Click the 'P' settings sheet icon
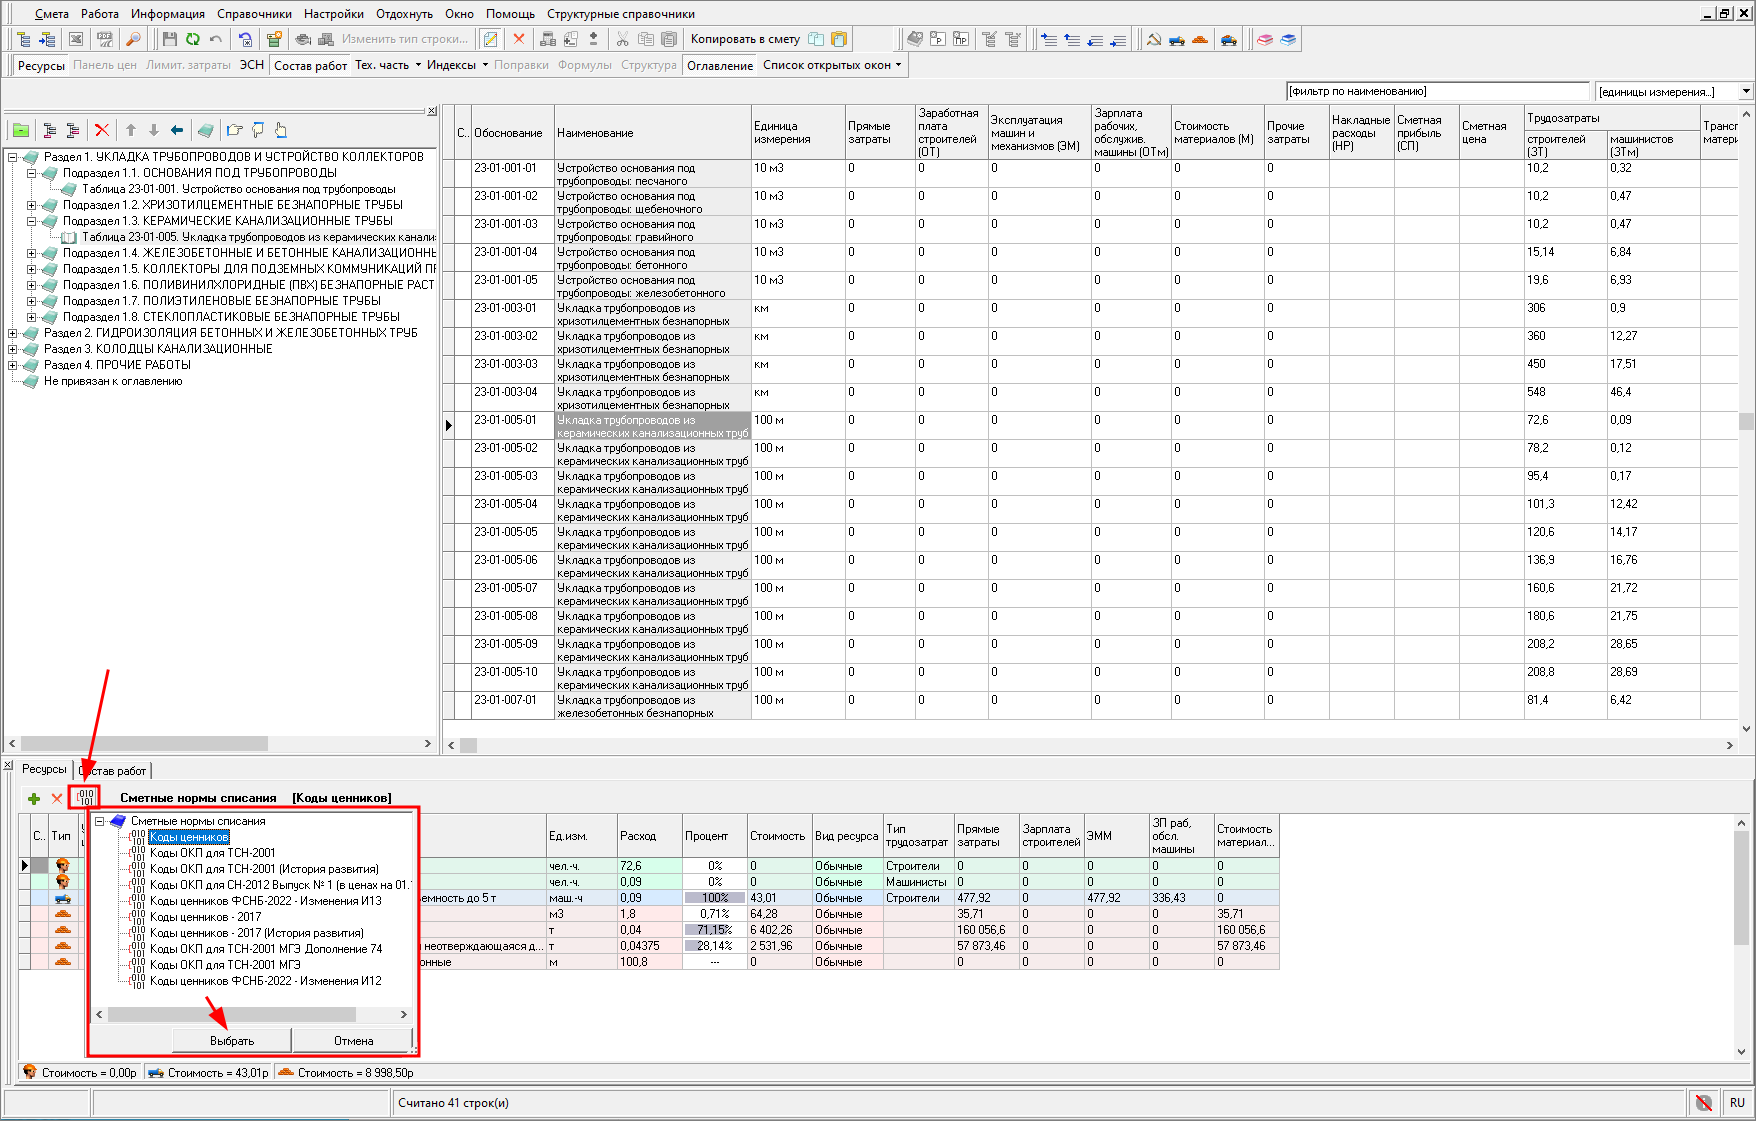This screenshot has width=1756, height=1121. pos(937,39)
